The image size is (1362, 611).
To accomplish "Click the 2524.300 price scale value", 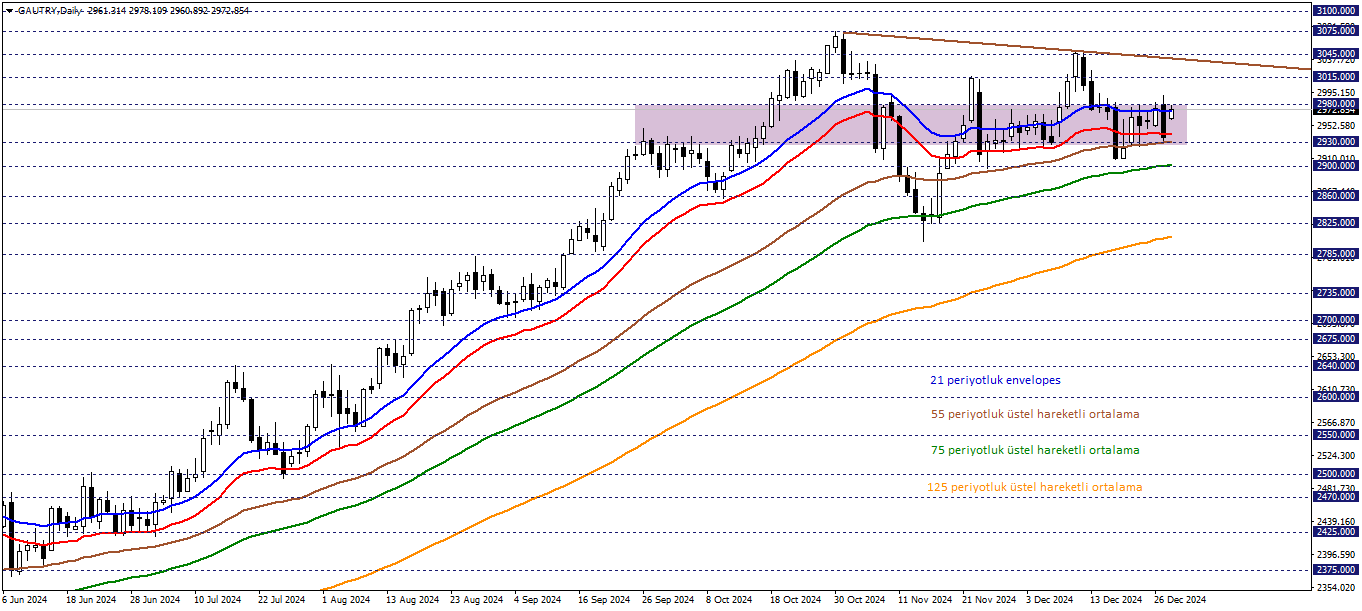I will 1337,455.
